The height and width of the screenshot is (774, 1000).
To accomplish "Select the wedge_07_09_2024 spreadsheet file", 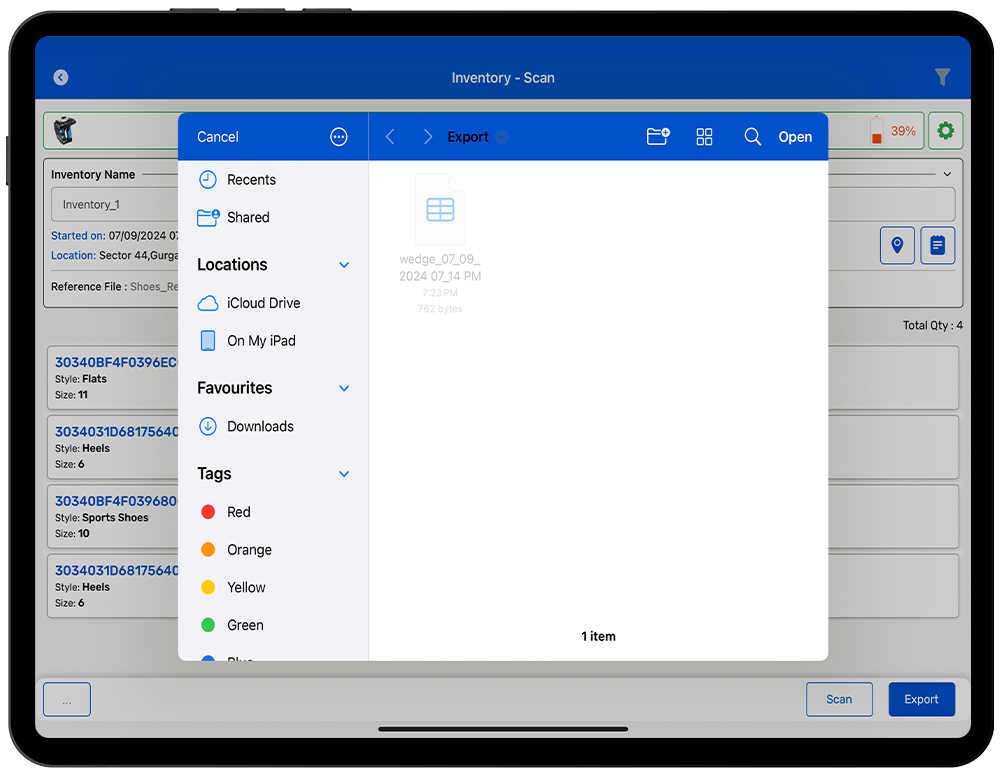I will pos(440,210).
